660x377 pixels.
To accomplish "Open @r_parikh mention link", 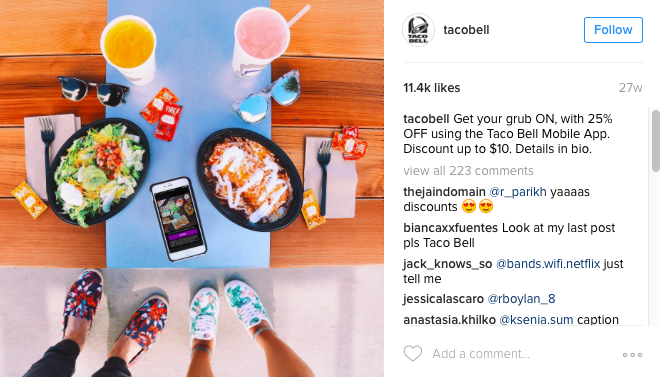I will [518, 192].
